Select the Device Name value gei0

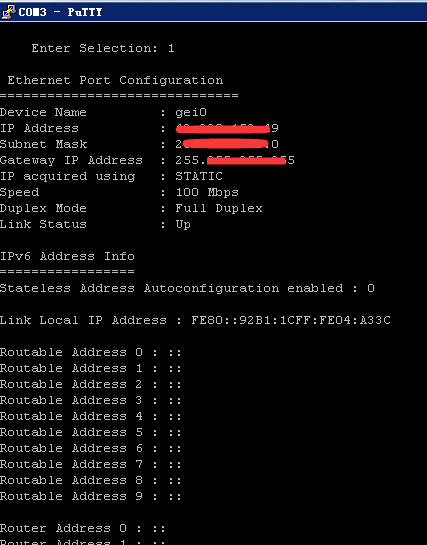click(191, 113)
